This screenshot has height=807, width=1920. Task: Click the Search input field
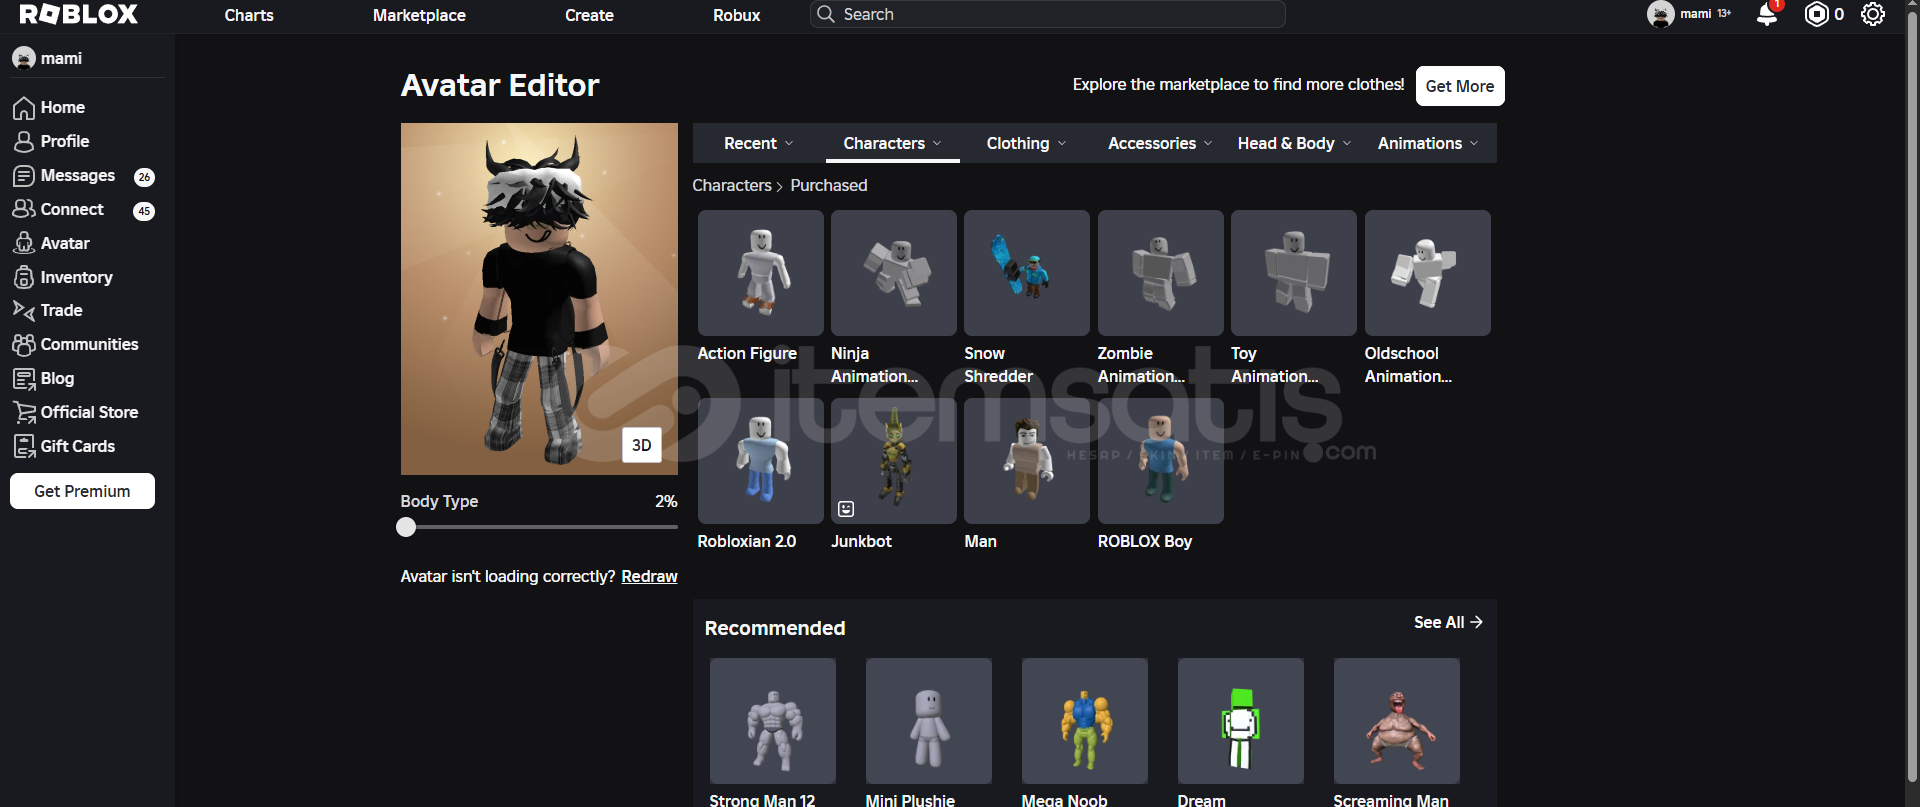tap(1047, 14)
